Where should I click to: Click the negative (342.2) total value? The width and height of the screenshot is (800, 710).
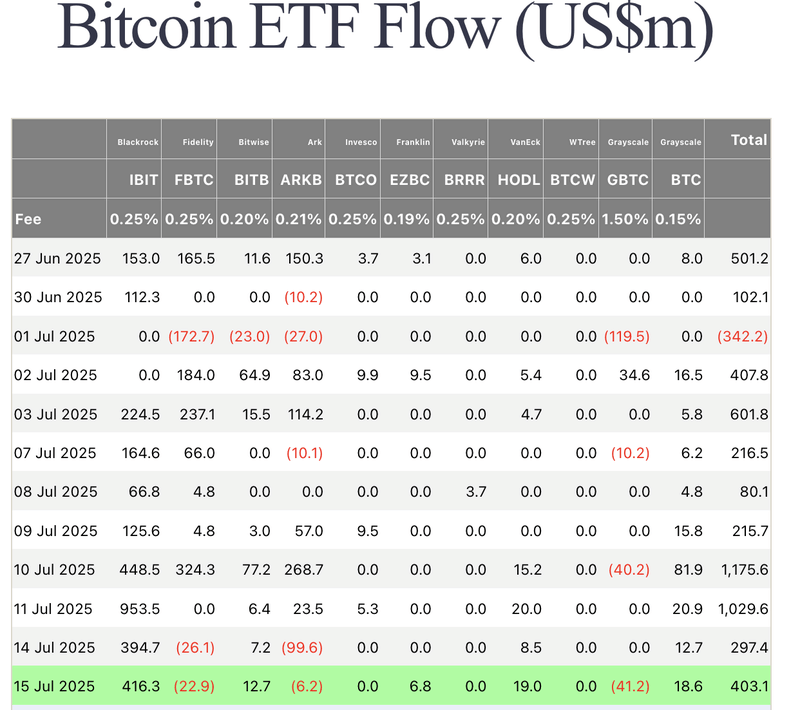[x=742, y=336]
